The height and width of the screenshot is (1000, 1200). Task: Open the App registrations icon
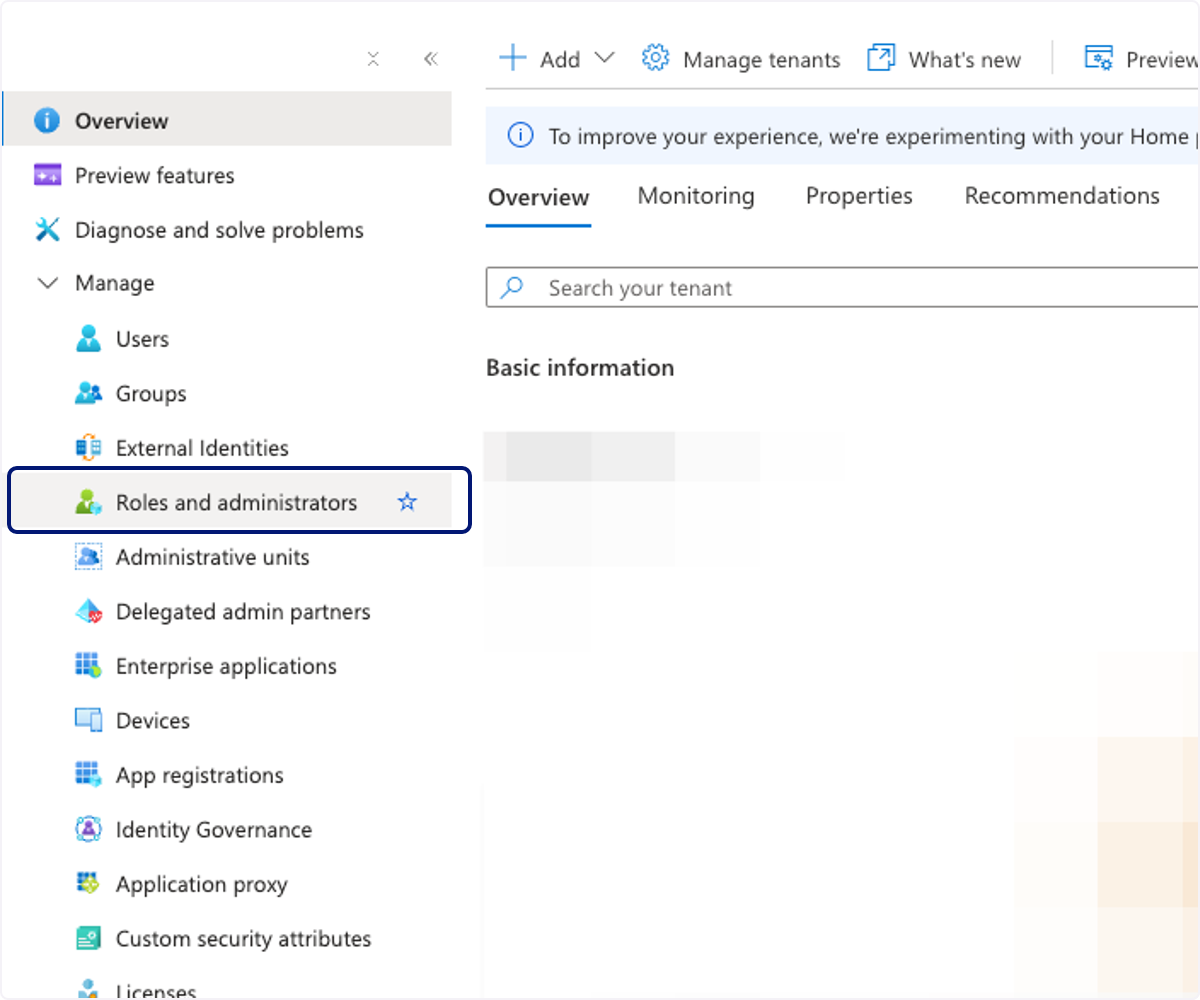(x=89, y=775)
